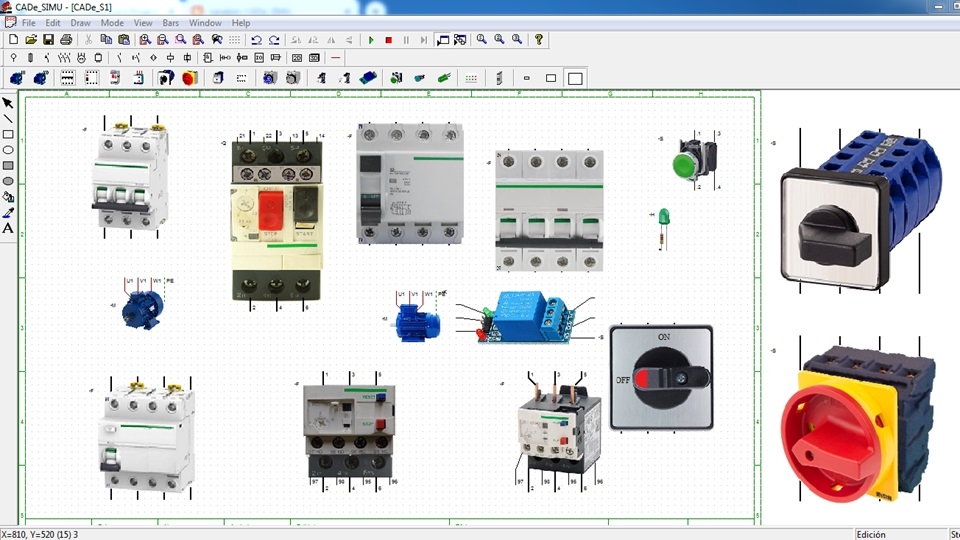Viewport: 960px width, 540px height.
Task: Select the text tool letter A
Action: coord(8,228)
